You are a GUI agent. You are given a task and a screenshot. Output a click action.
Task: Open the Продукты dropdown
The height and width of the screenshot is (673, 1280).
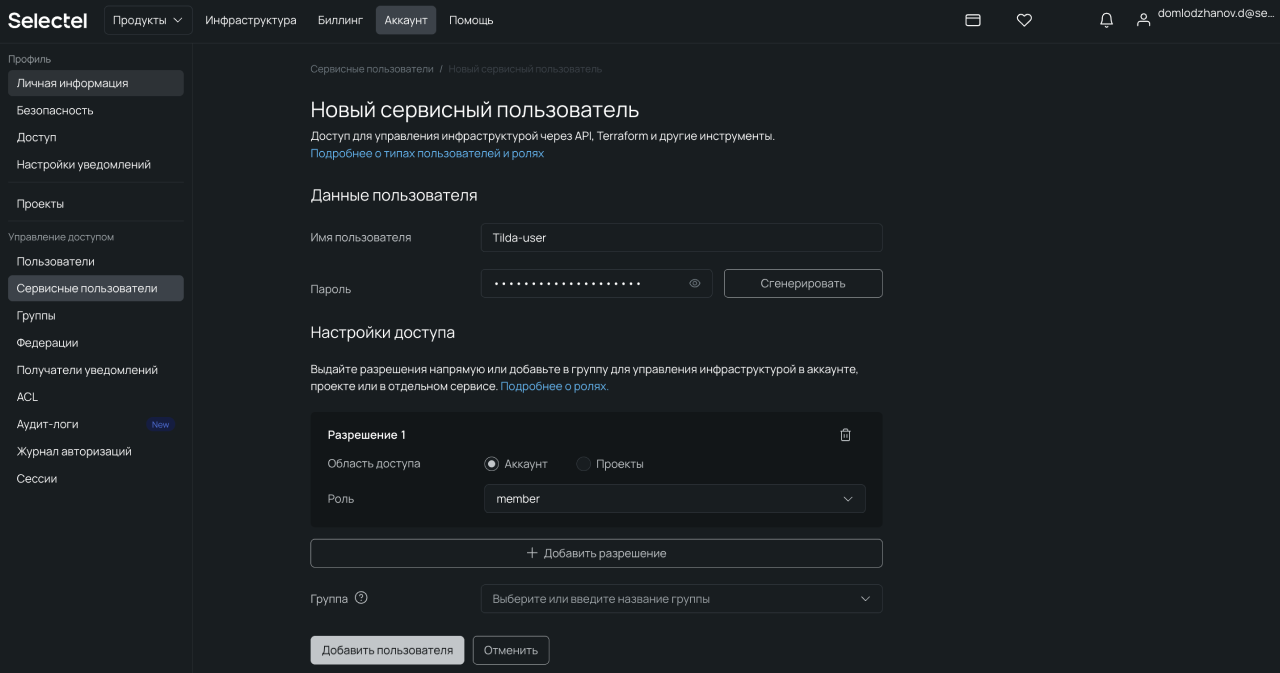pyautogui.click(x=147, y=19)
